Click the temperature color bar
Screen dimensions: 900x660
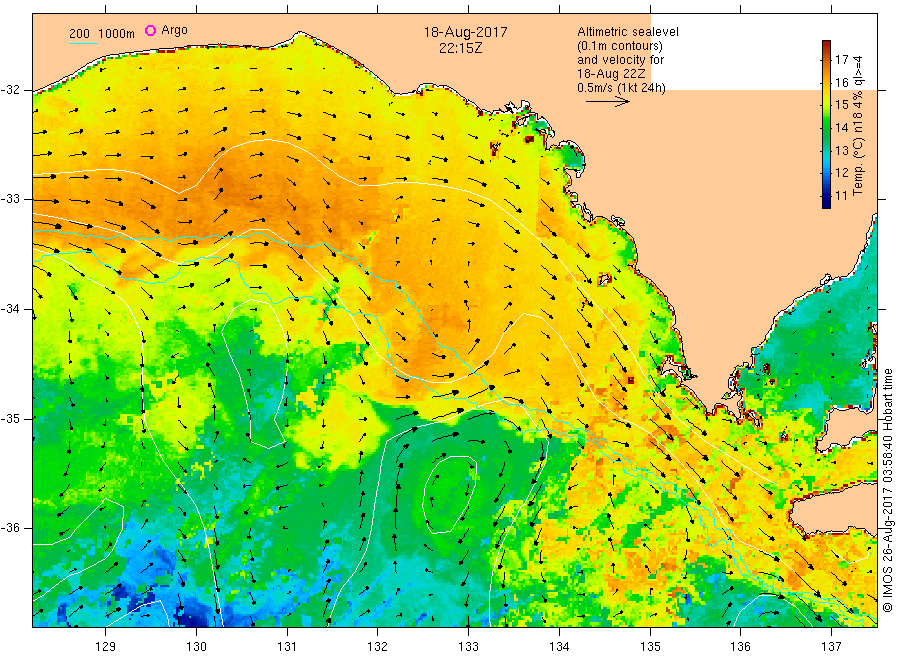pyautogui.click(x=827, y=124)
